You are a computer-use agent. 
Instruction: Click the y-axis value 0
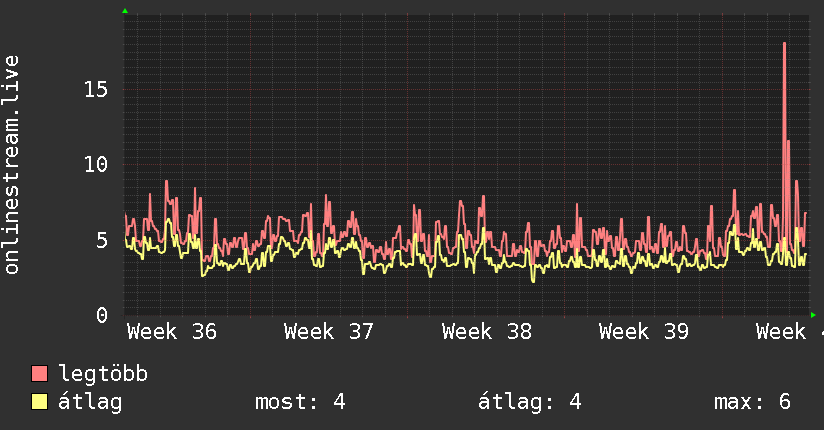[x=102, y=315]
